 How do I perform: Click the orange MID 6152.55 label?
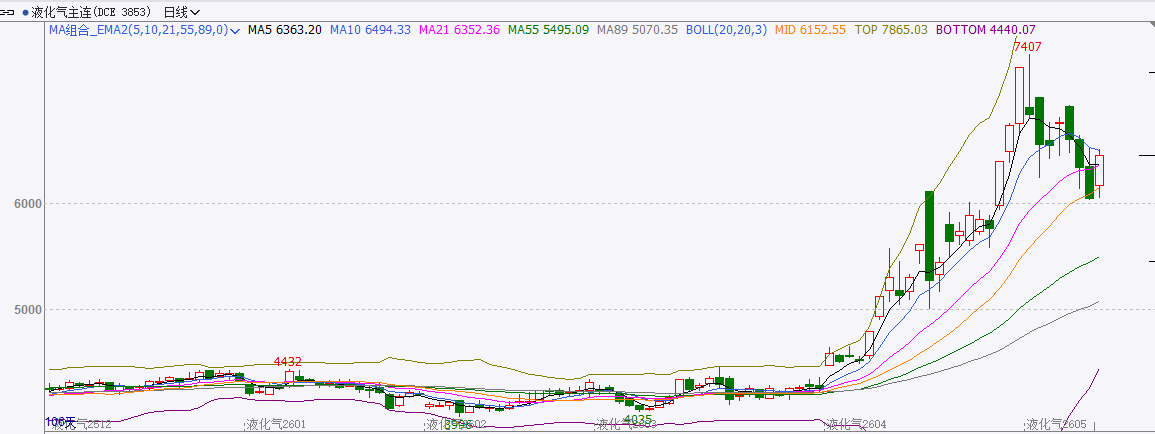point(810,30)
